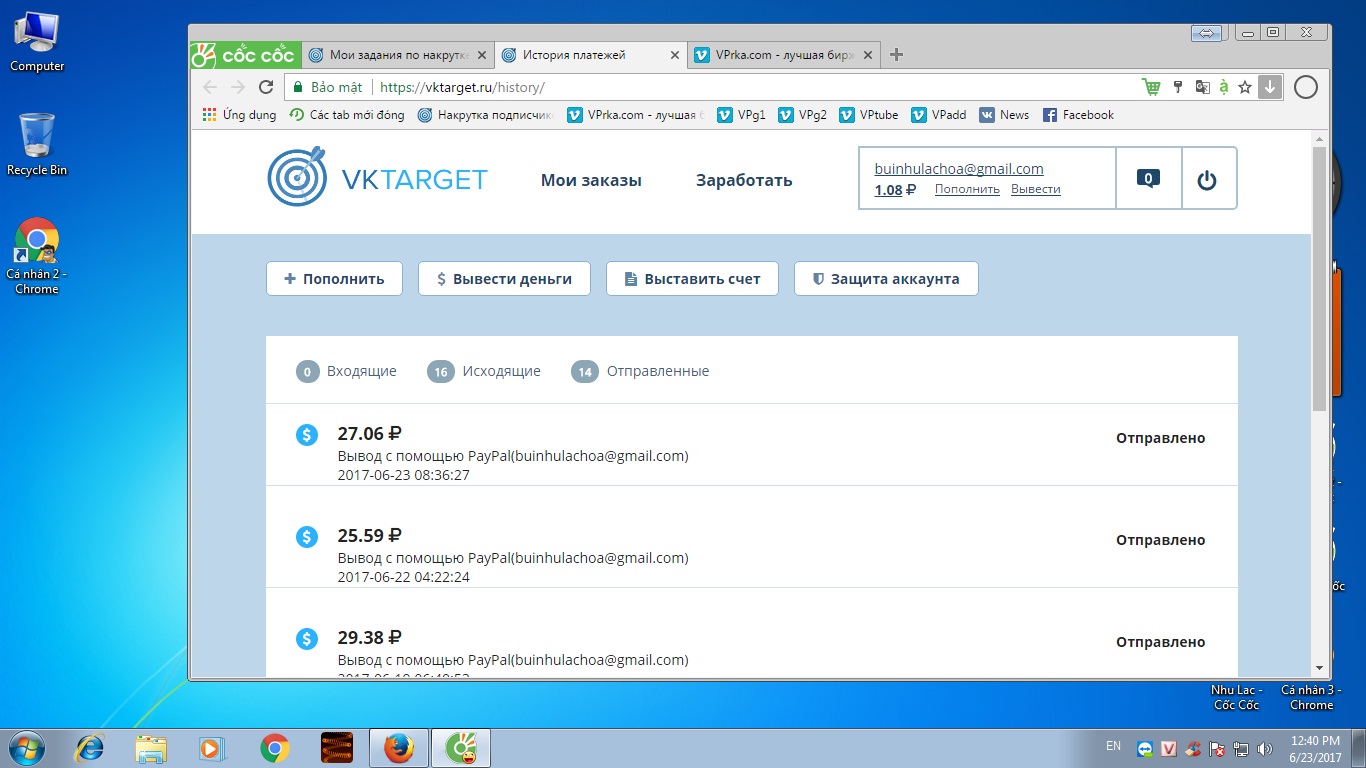Open the VPg1 bookmark
The width and height of the screenshot is (1366, 768).
point(741,115)
